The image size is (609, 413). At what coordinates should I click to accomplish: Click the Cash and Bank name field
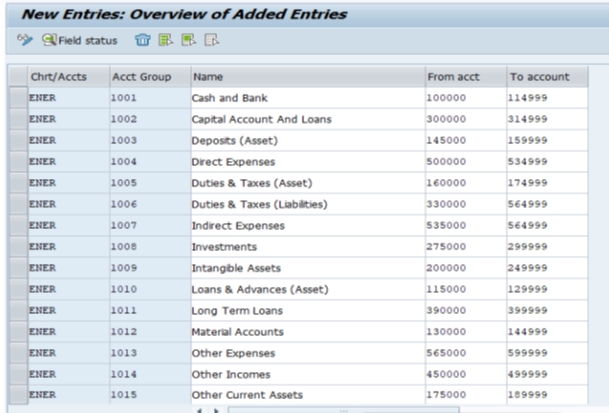click(x=308, y=98)
